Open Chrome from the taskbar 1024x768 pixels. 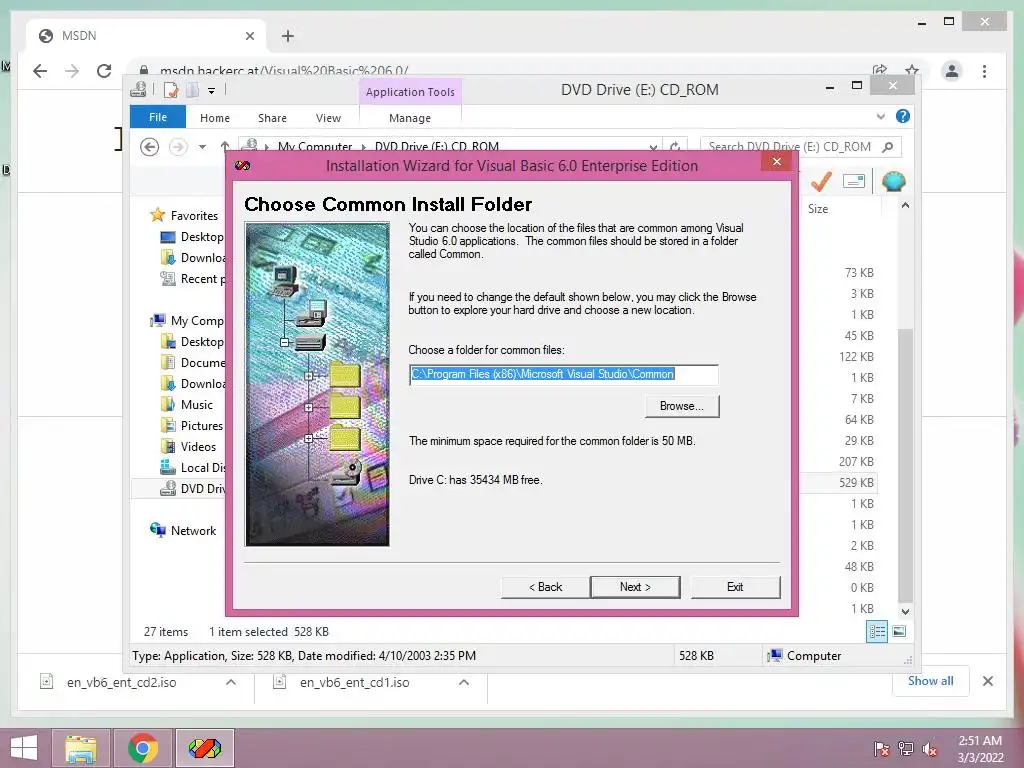pos(143,748)
